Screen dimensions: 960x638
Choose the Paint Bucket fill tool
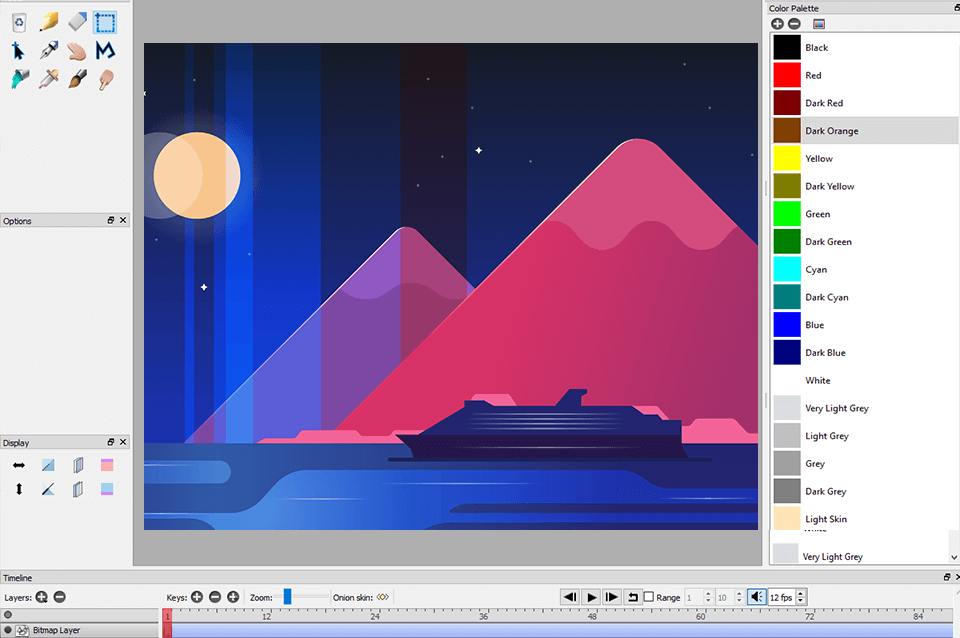pyautogui.click(x=19, y=79)
